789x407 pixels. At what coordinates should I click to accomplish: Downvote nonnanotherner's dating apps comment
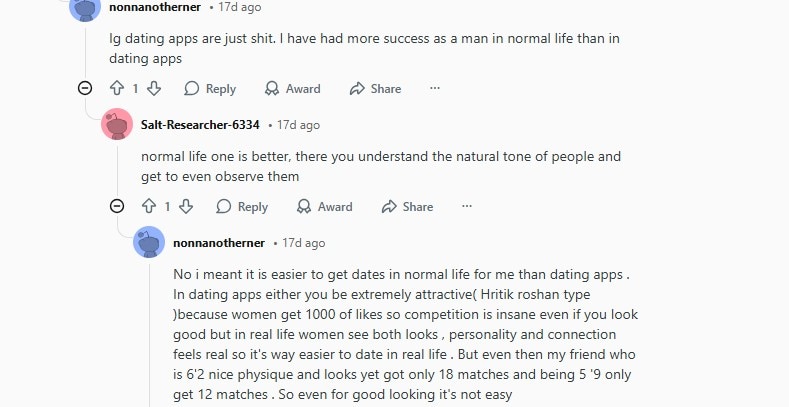click(154, 89)
